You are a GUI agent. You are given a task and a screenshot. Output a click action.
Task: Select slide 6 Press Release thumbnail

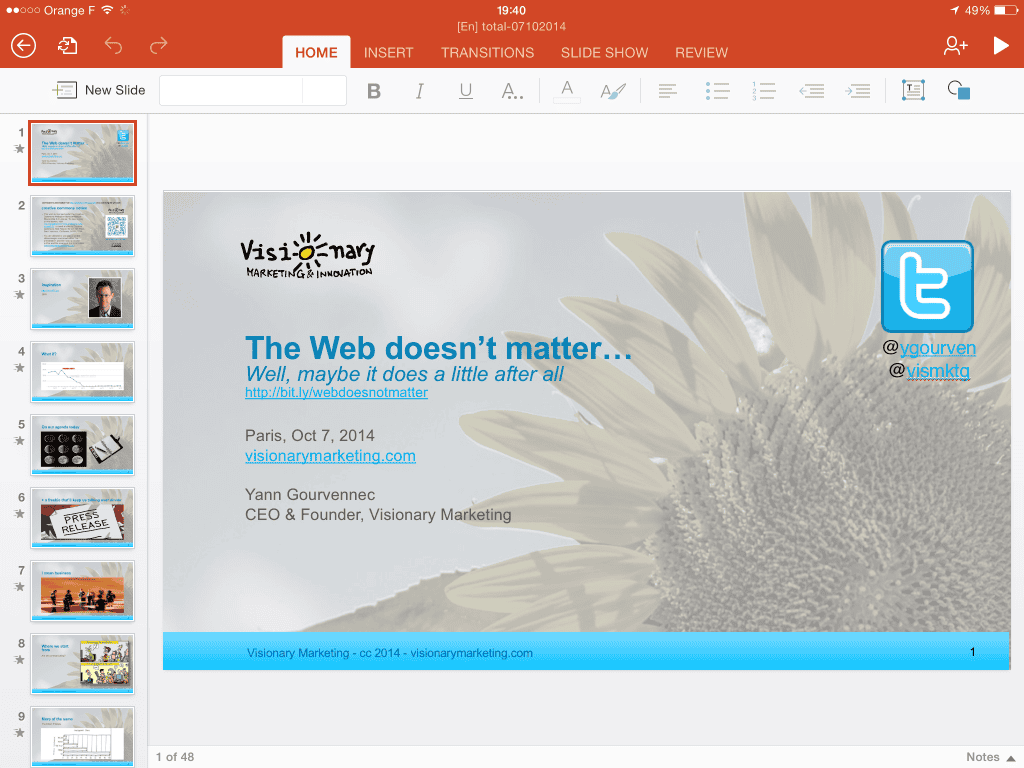82,518
